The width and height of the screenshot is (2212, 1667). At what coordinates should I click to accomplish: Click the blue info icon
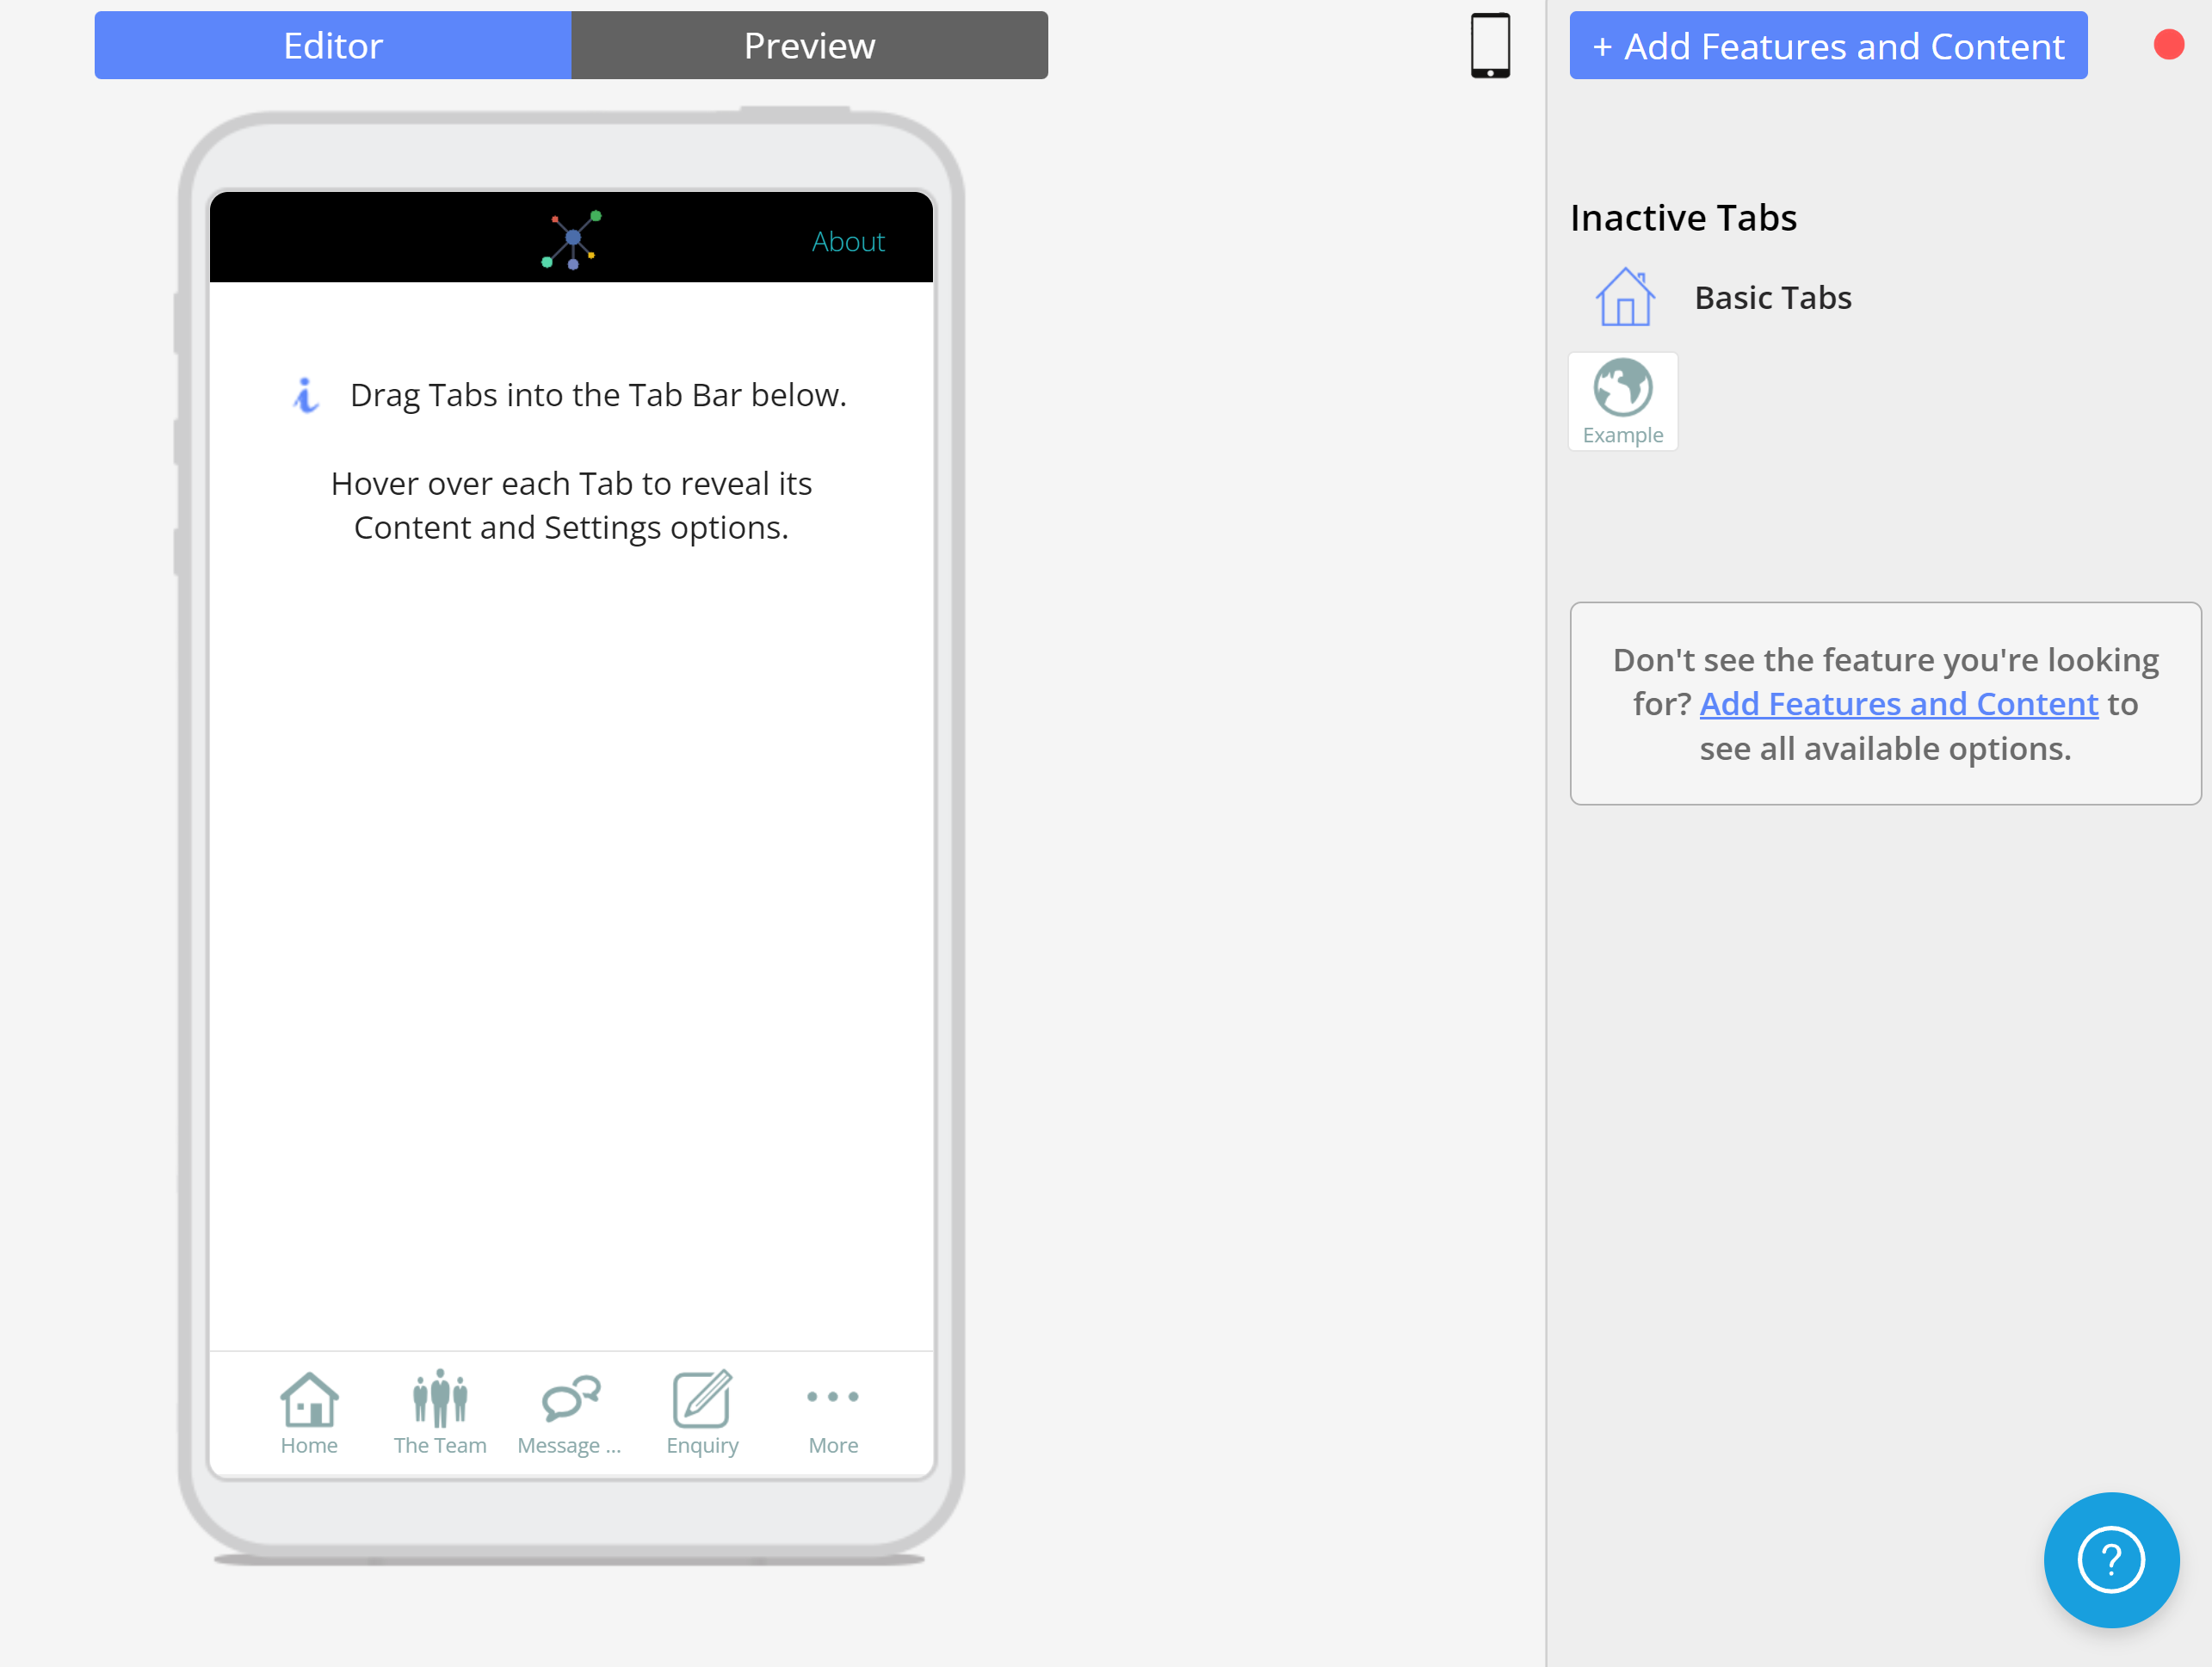[306, 395]
